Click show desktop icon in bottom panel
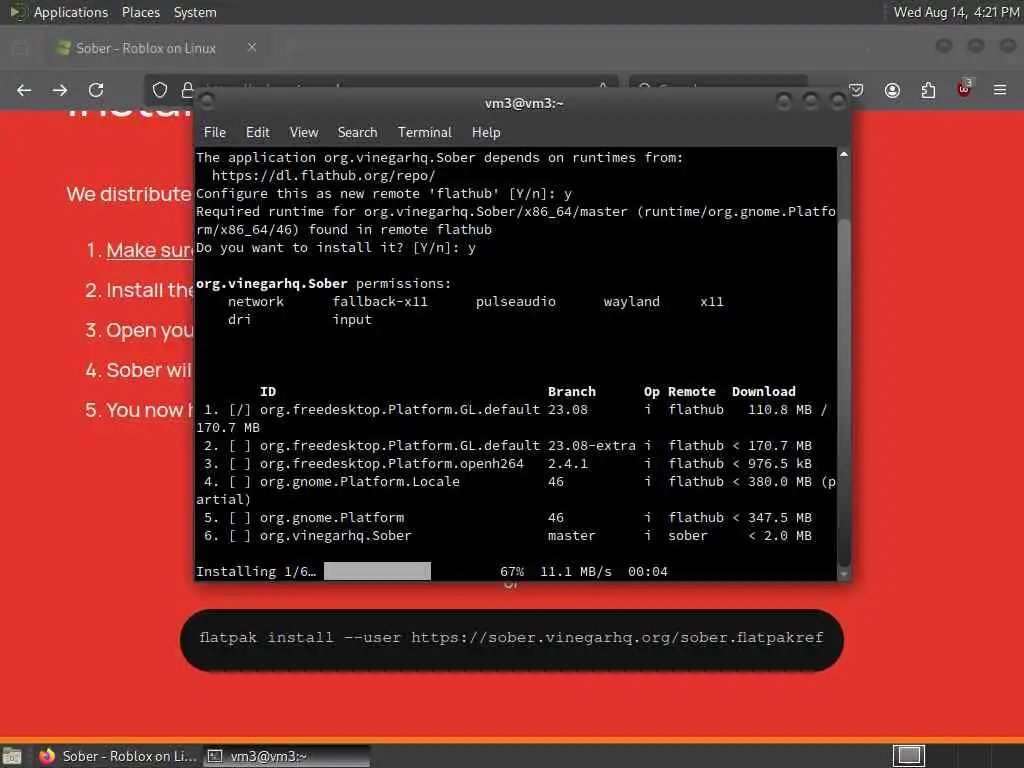Image resolution: width=1024 pixels, height=768 pixels. coord(12,756)
